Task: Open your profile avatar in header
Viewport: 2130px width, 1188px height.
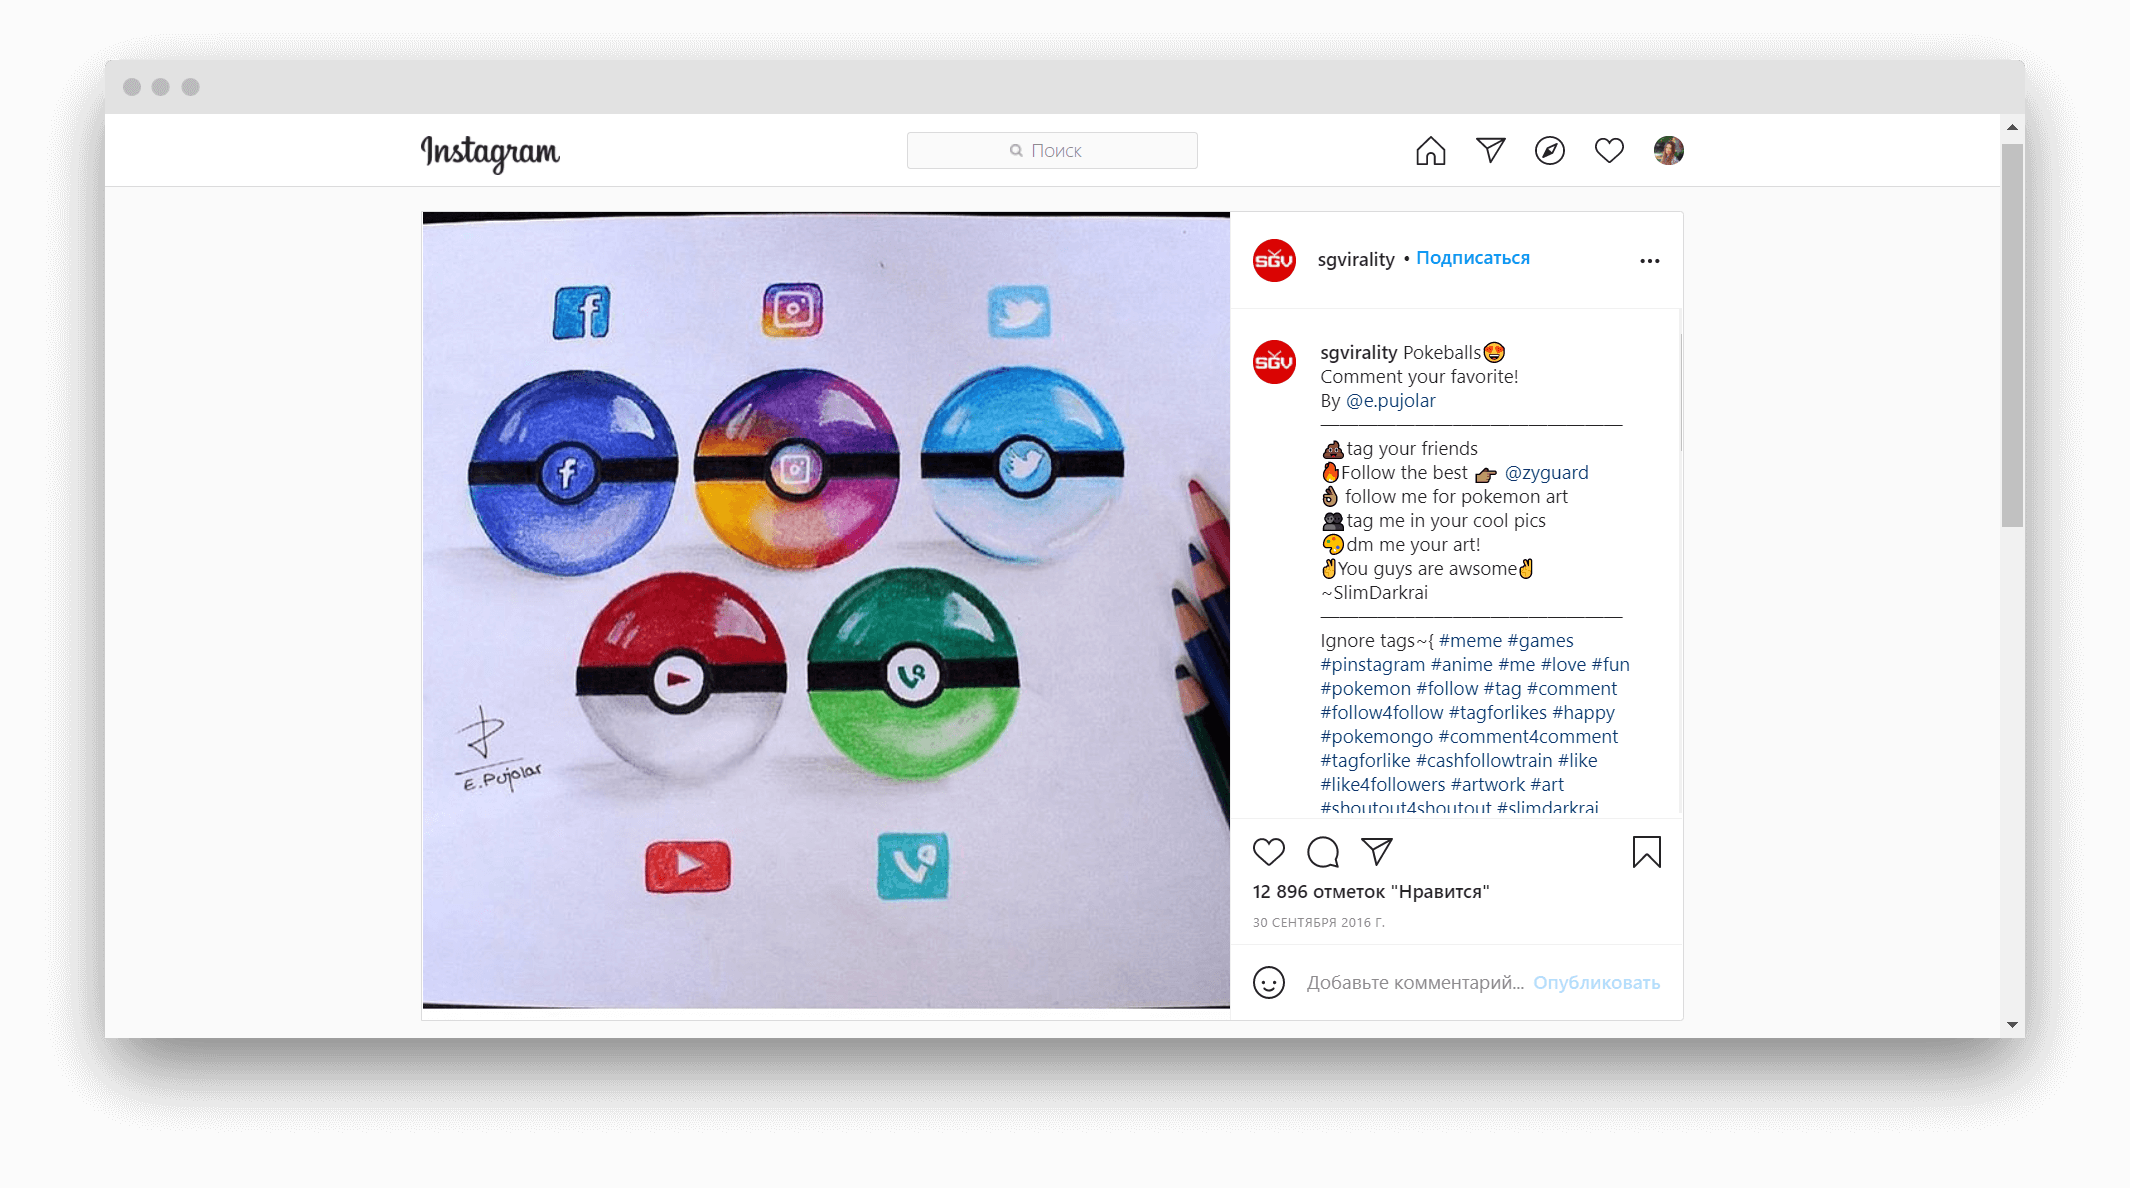Action: [1668, 151]
